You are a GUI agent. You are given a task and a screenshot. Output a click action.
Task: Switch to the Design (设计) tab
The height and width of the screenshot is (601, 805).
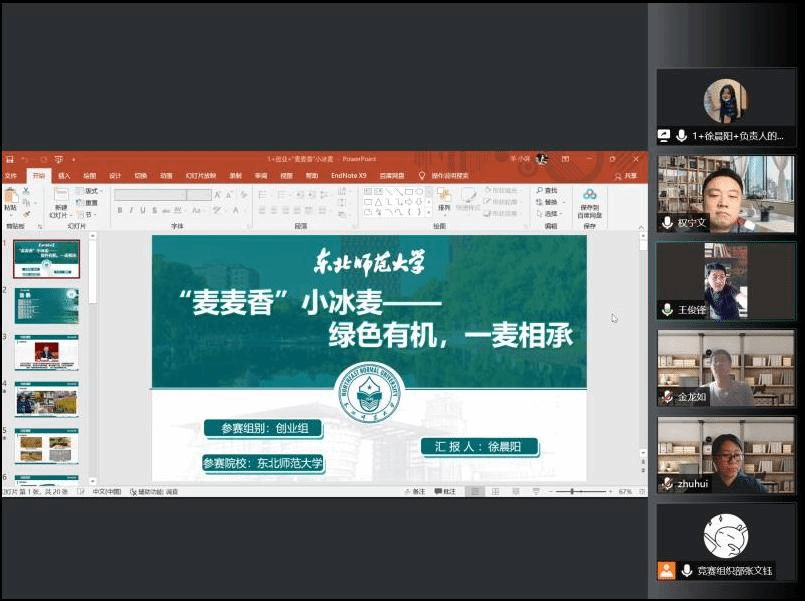tap(115, 176)
